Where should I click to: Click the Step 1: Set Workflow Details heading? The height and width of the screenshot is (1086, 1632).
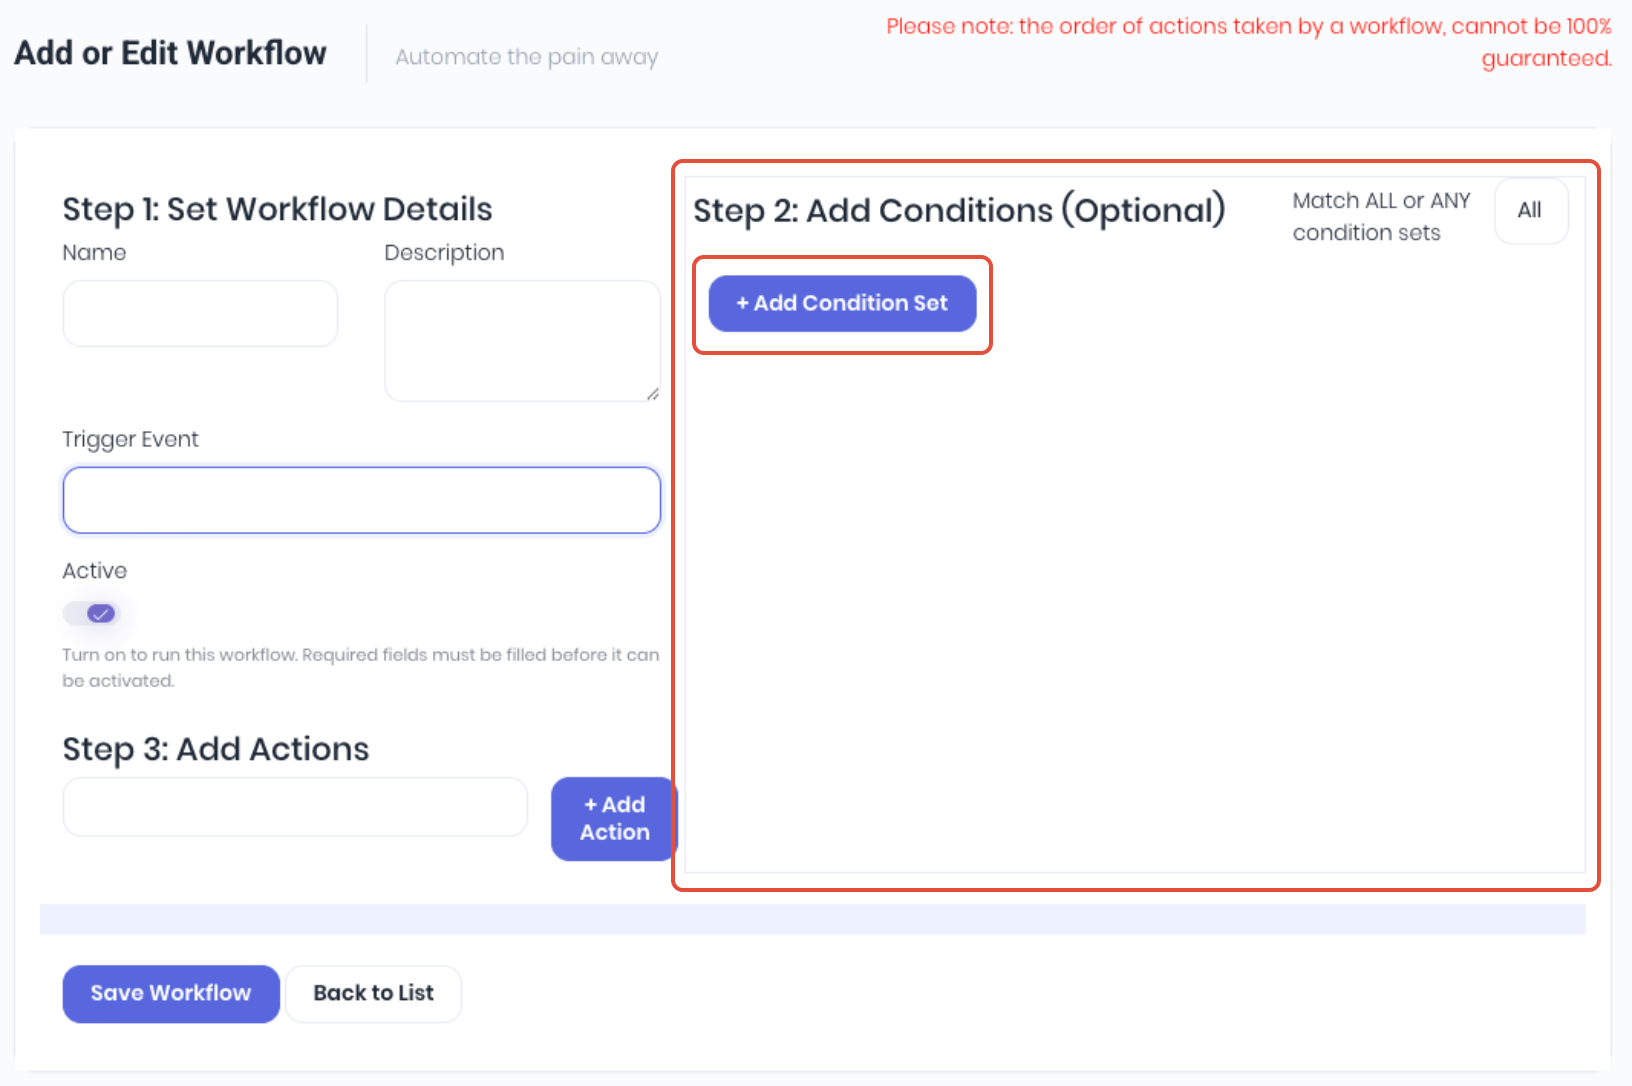pyautogui.click(x=277, y=209)
